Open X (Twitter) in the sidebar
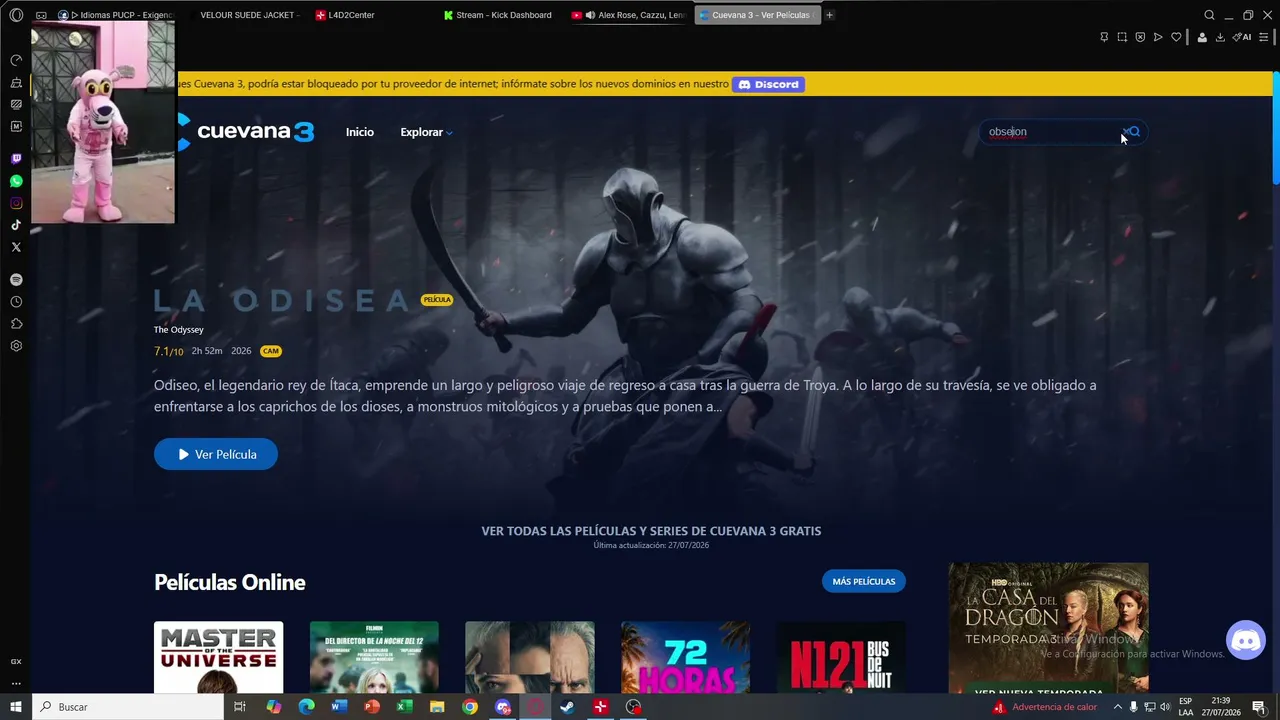This screenshot has width=1280, height=720. (x=16, y=247)
